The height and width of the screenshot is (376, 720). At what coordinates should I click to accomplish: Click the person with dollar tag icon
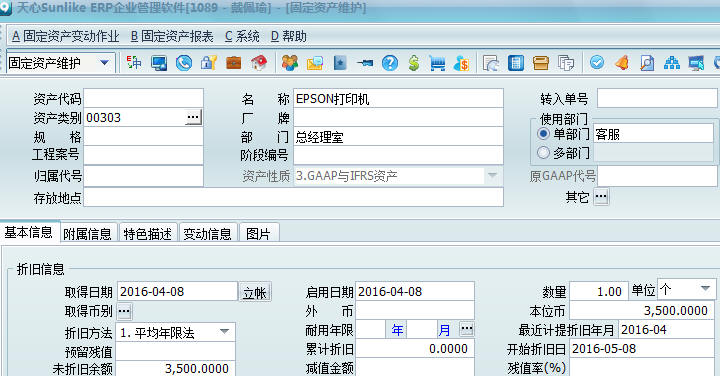461,63
